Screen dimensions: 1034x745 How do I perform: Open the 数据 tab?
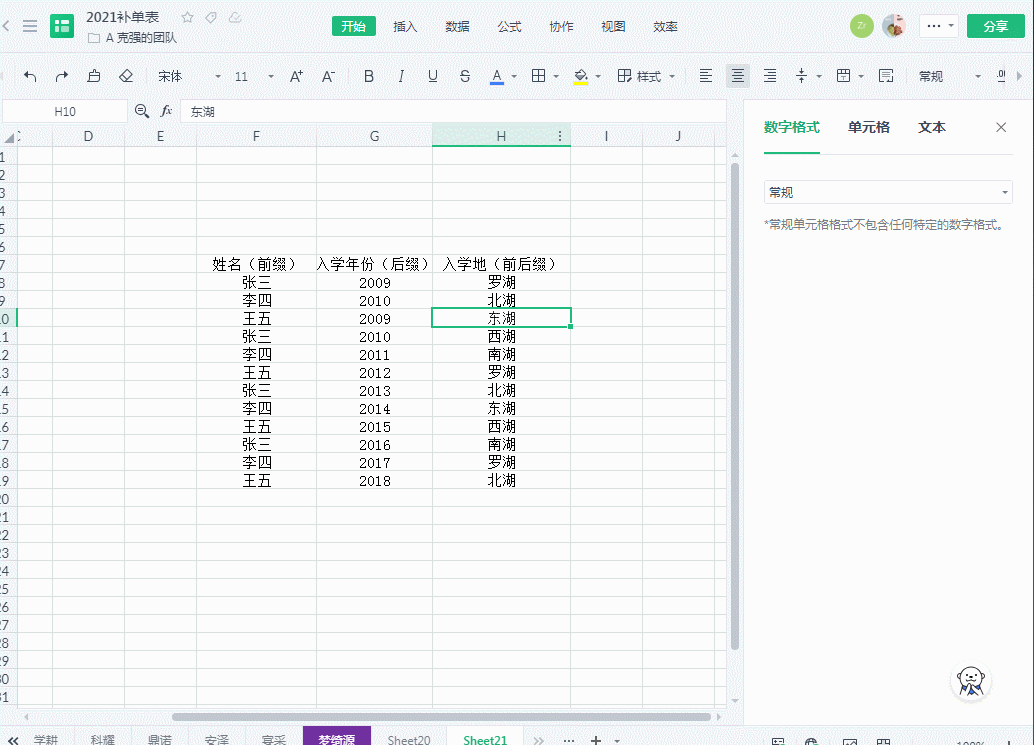457,26
